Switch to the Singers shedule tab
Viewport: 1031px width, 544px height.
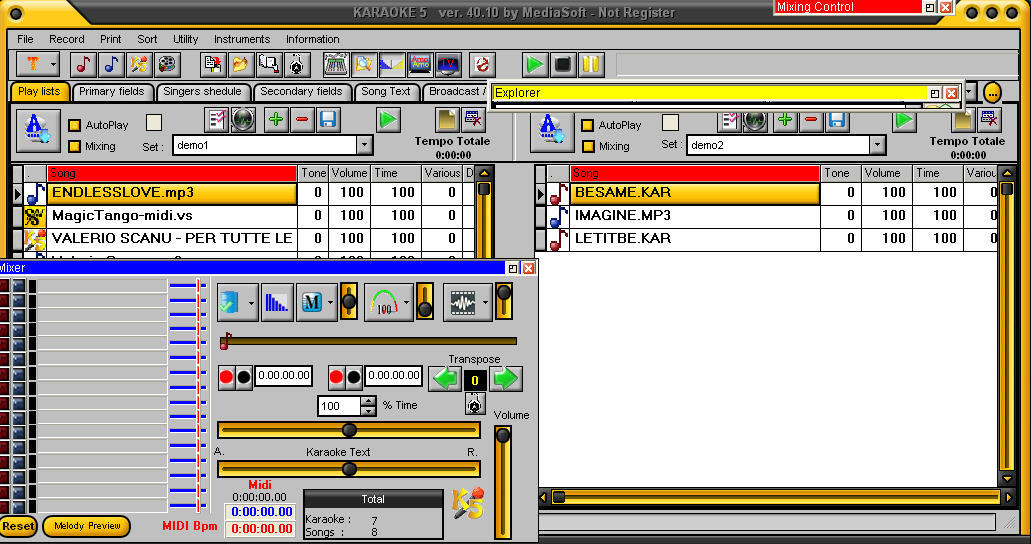[202, 91]
